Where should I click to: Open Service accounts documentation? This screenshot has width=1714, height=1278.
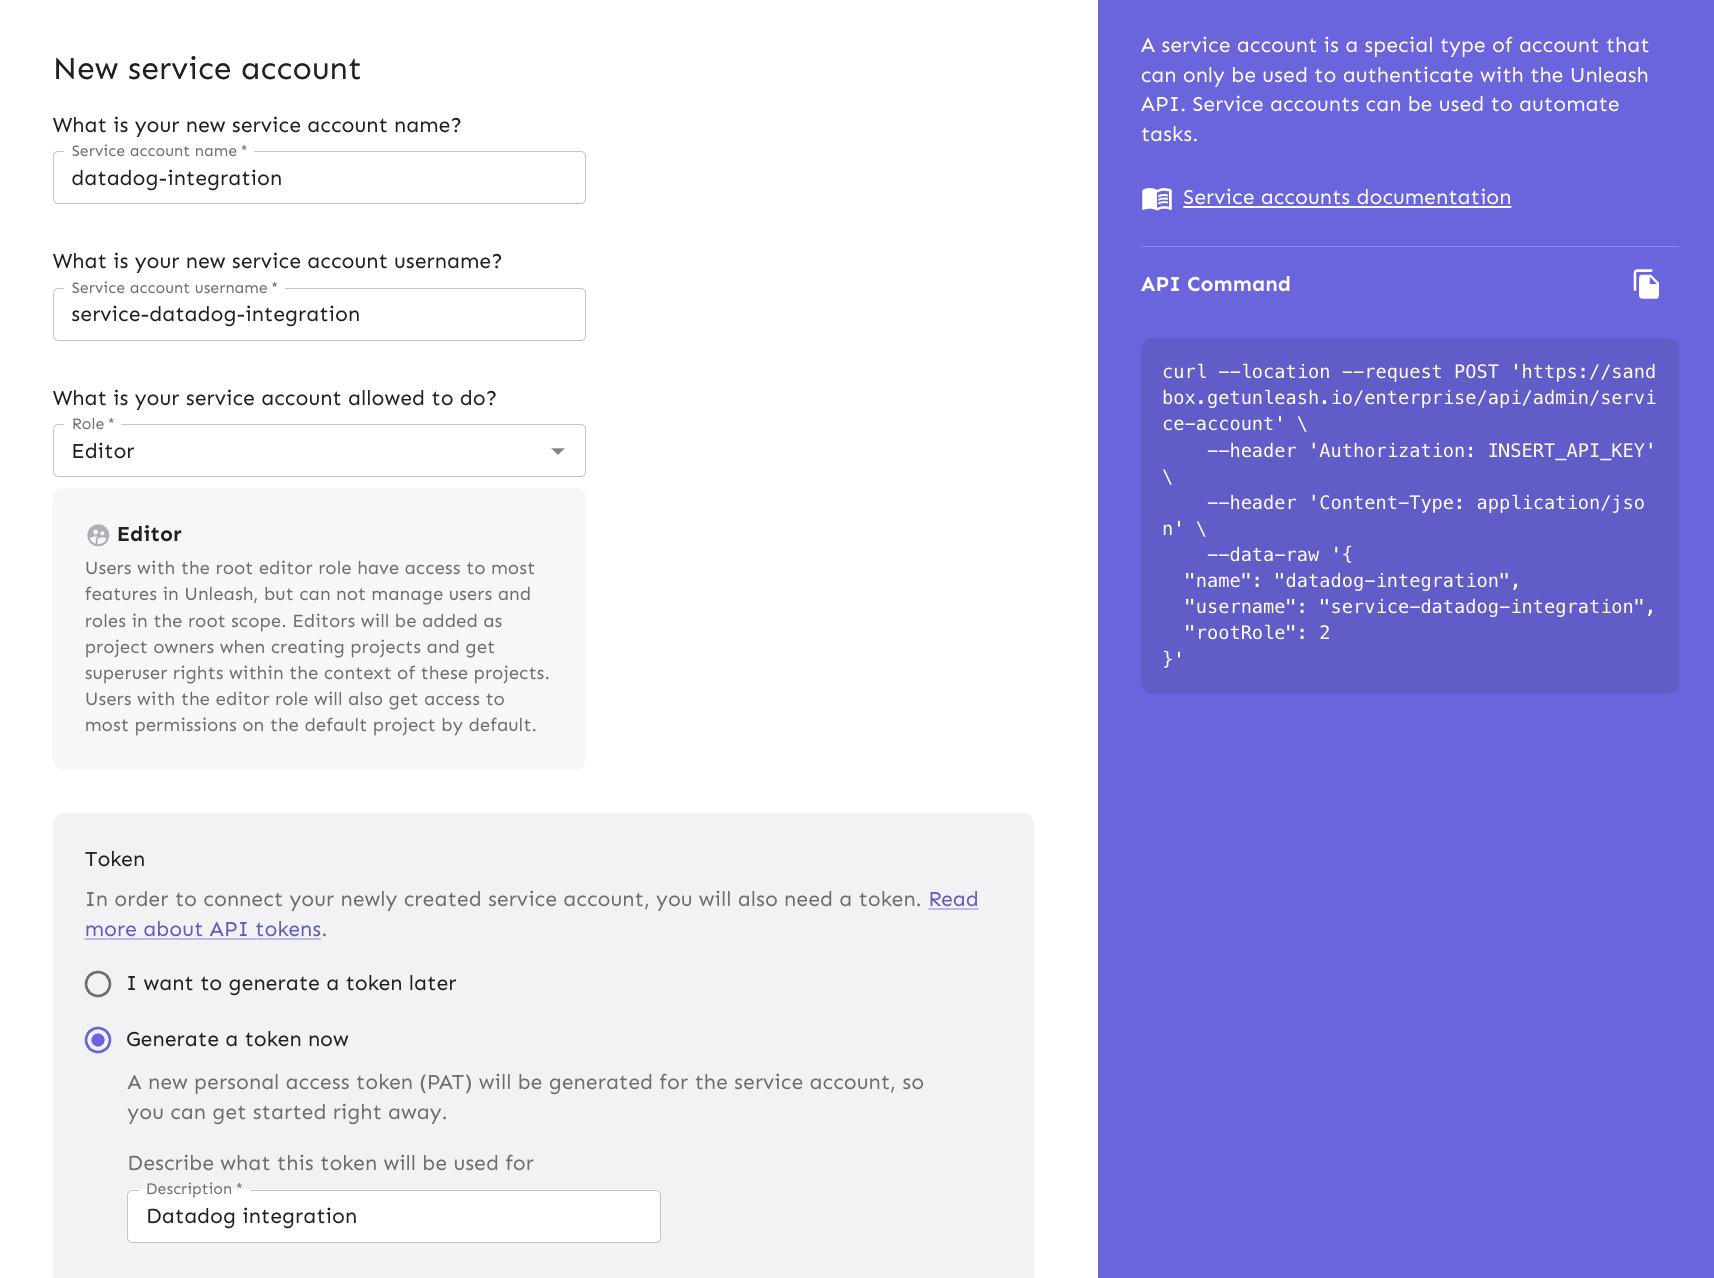tap(1346, 197)
